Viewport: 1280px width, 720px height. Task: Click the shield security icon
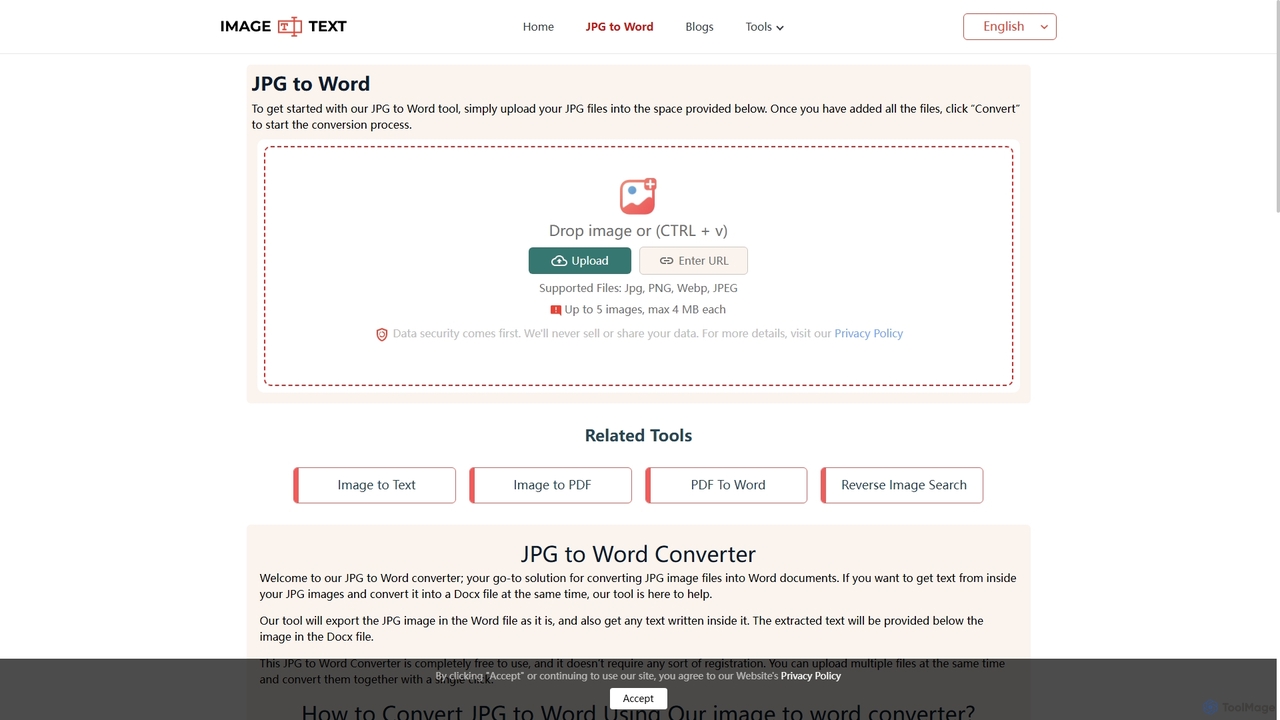click(x=381, y=334)
